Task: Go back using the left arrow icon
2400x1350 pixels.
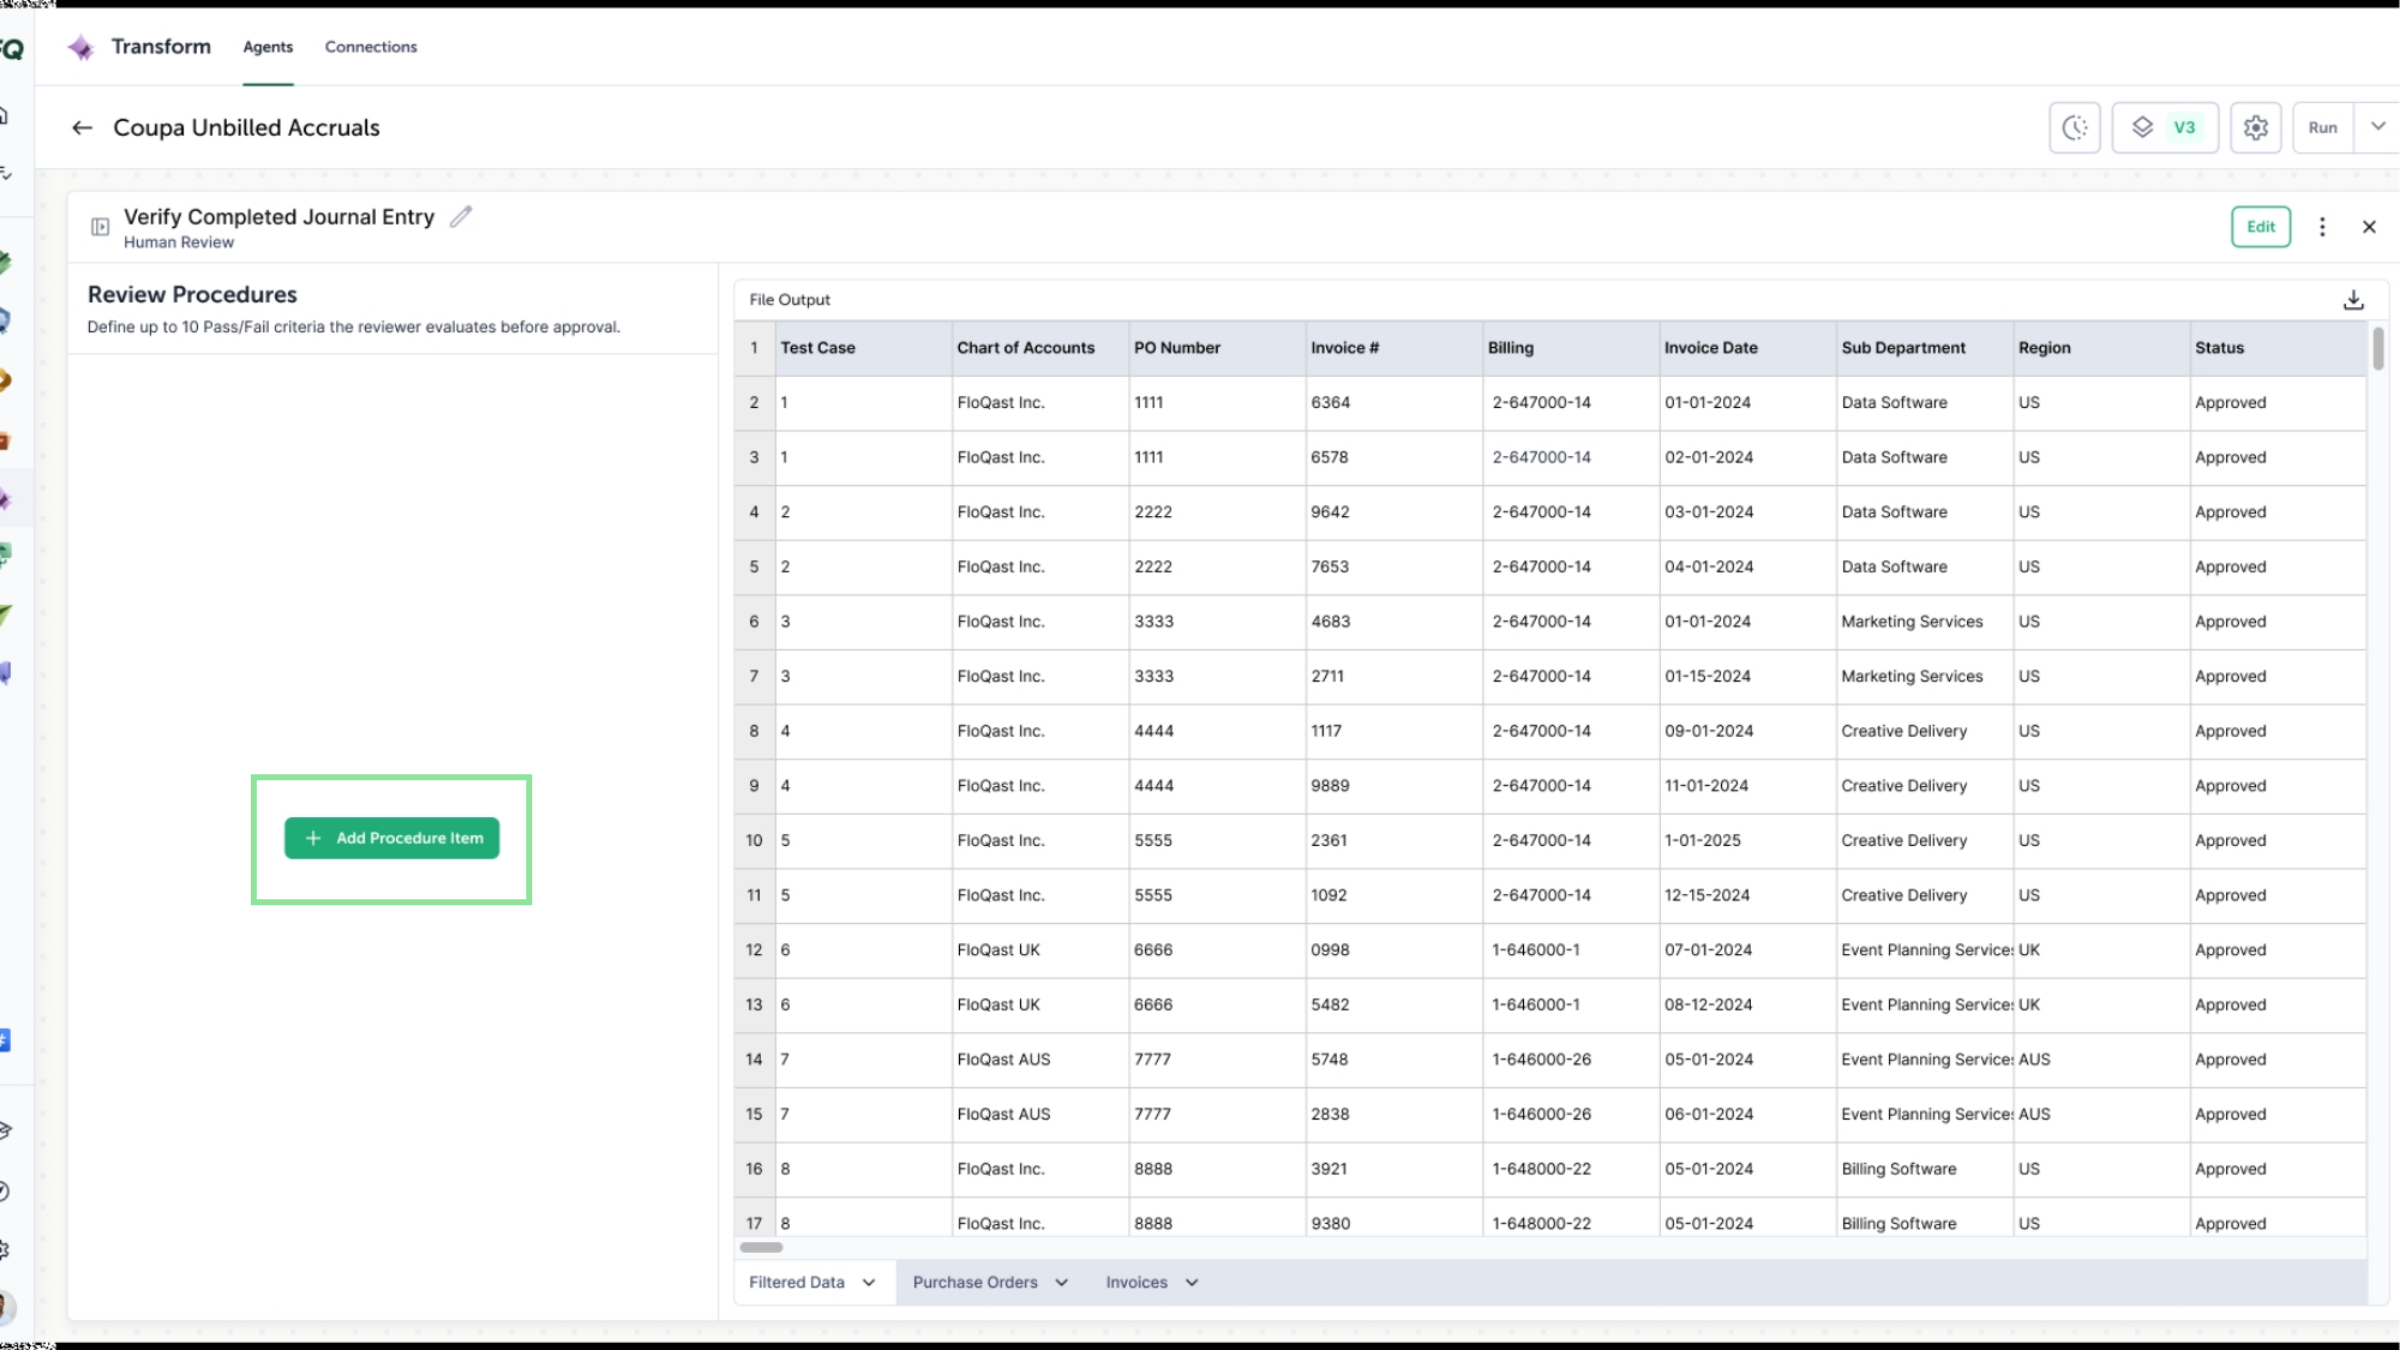Action: (x=82, y=128)
